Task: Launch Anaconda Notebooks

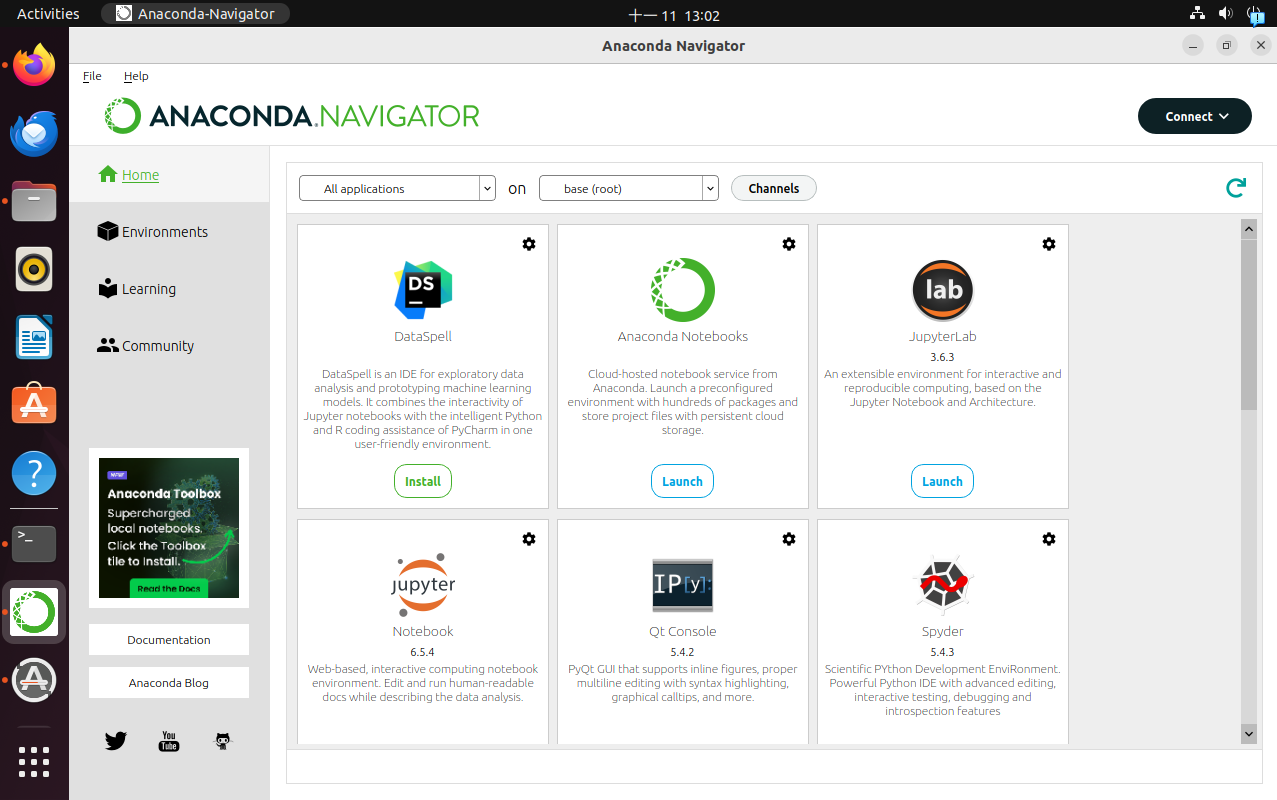Action: pos(683,481)
